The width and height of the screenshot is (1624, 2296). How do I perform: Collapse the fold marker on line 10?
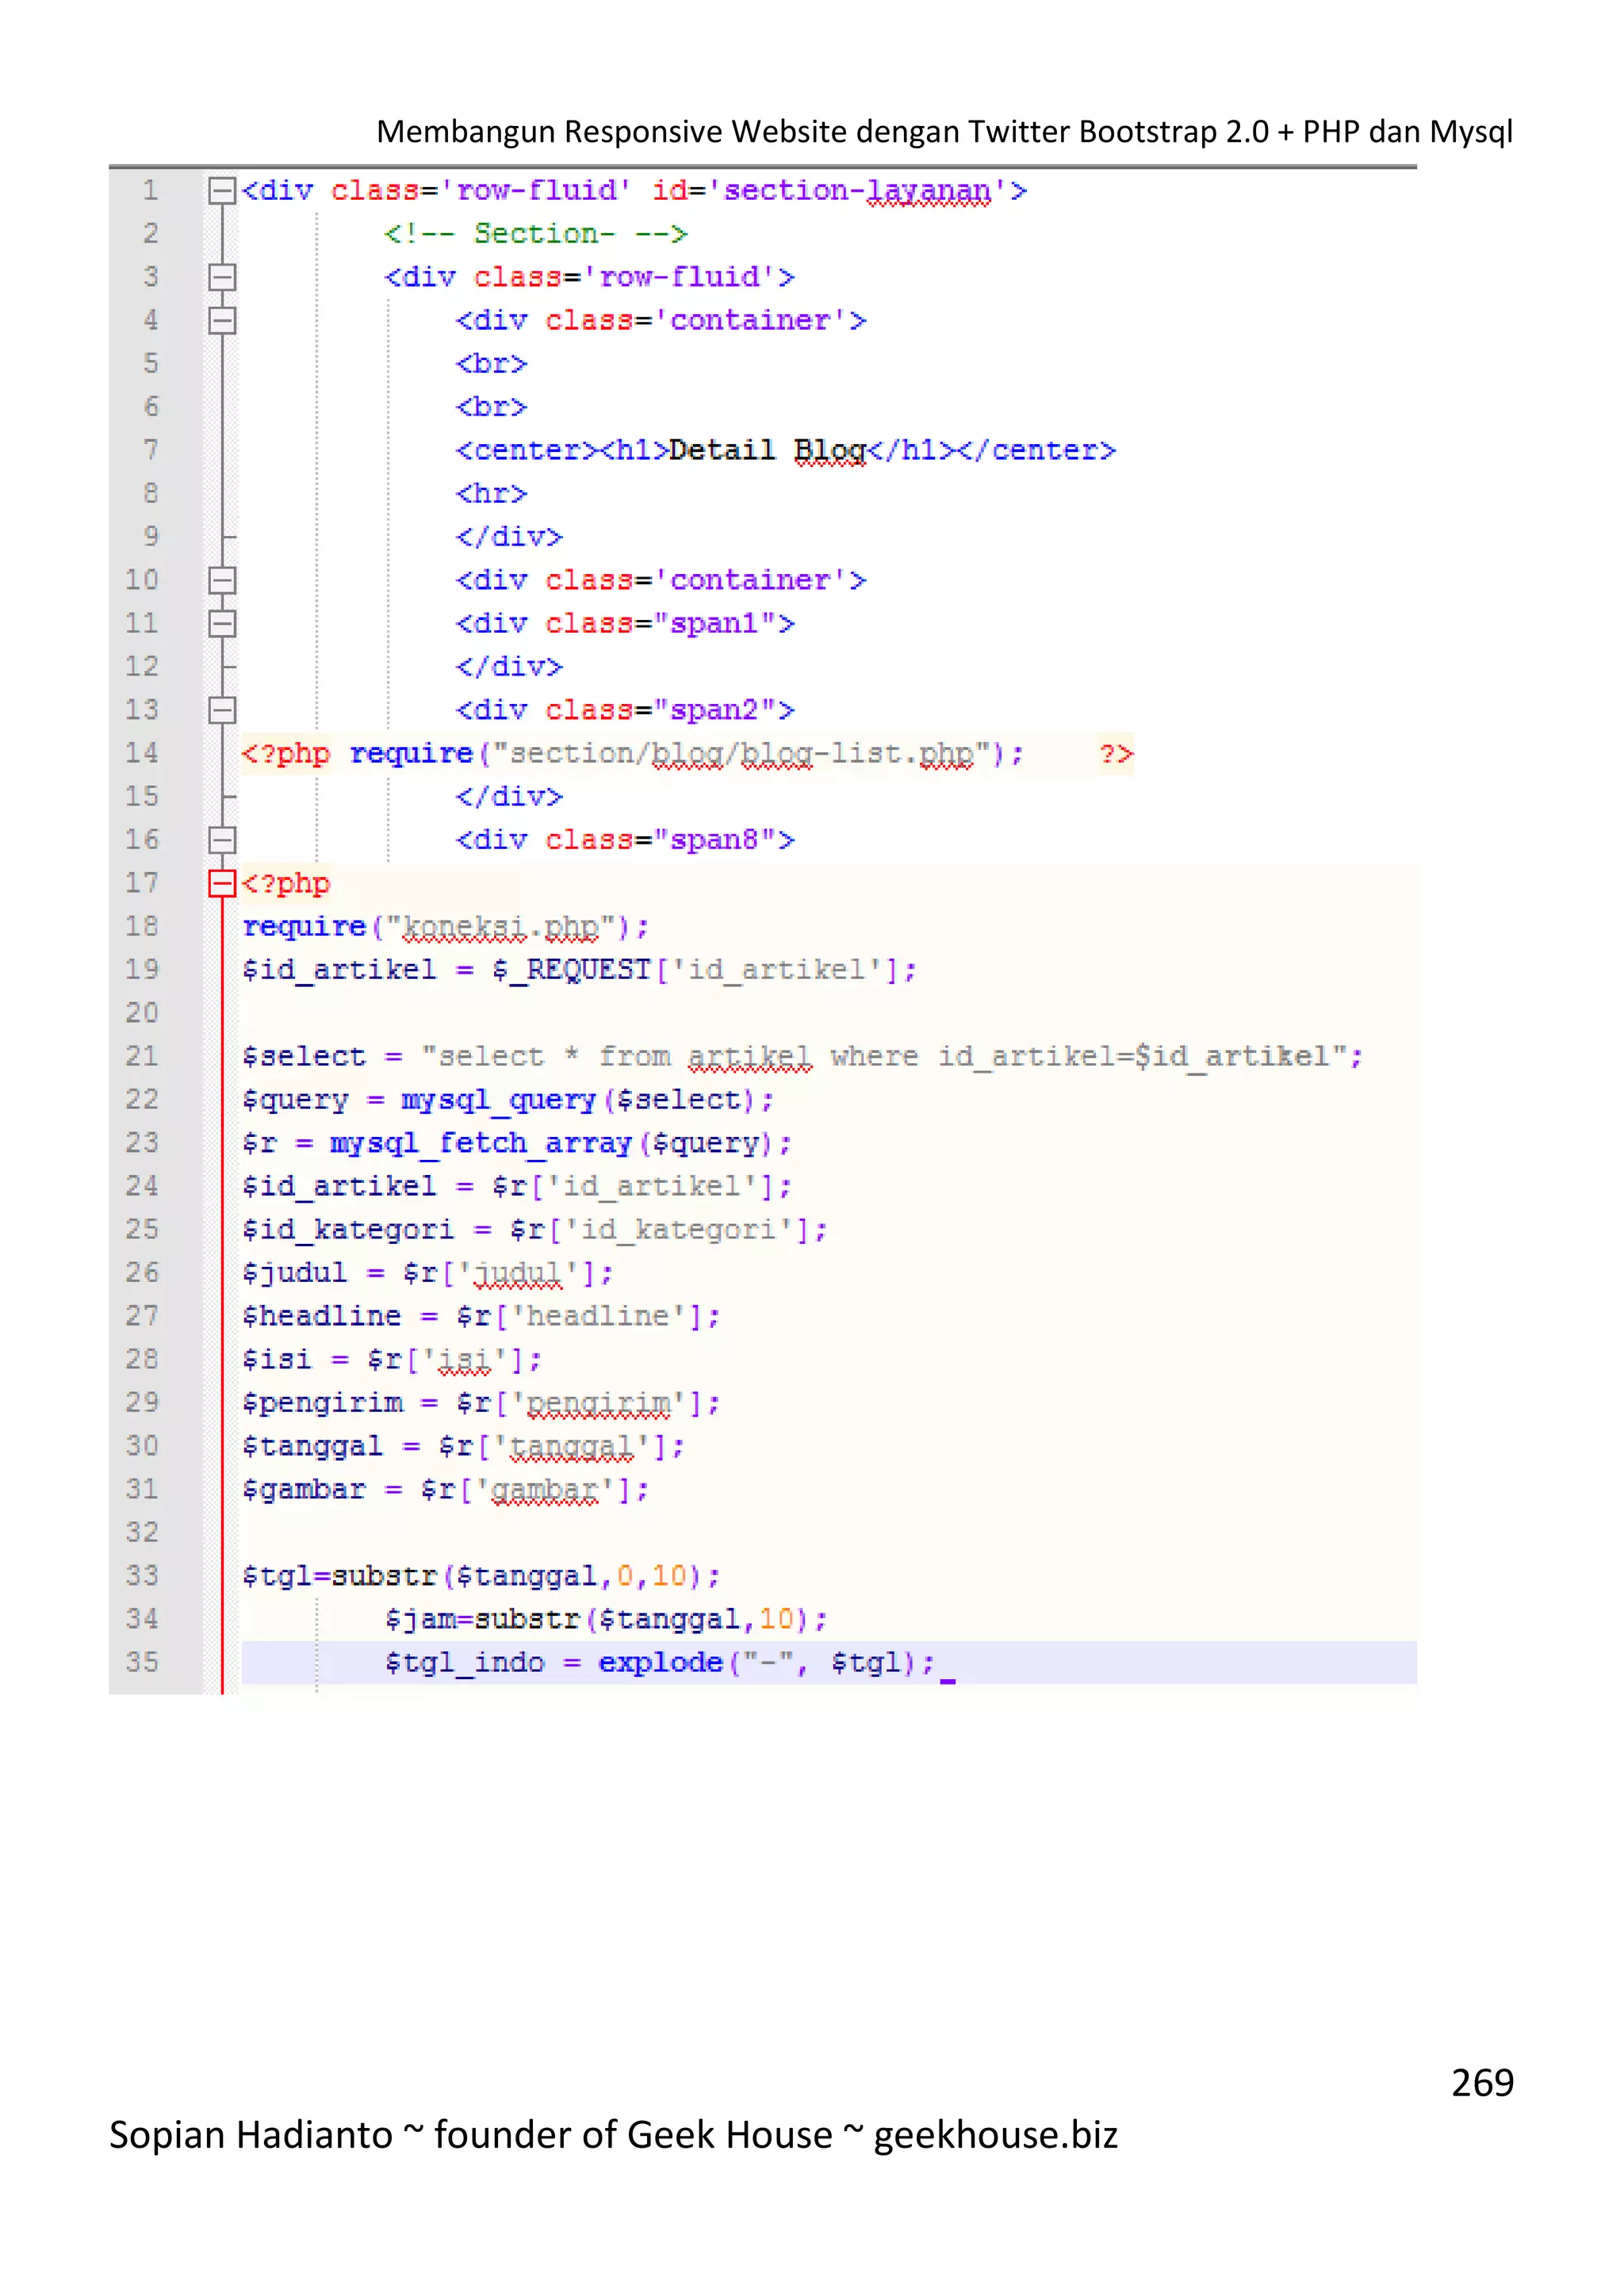(x=221, y=580)
